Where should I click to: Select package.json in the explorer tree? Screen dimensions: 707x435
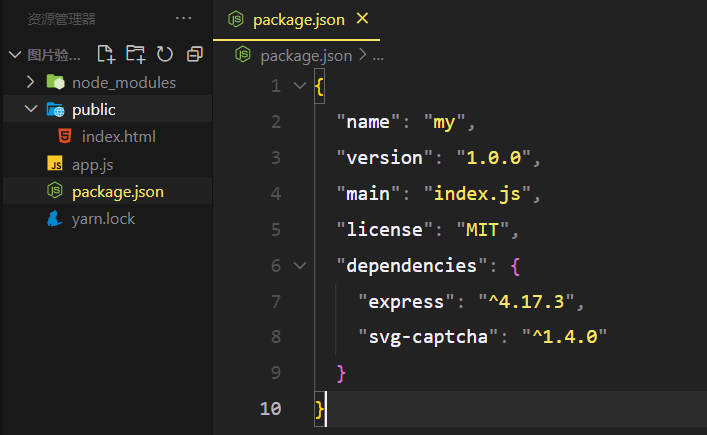click(118, 192)
